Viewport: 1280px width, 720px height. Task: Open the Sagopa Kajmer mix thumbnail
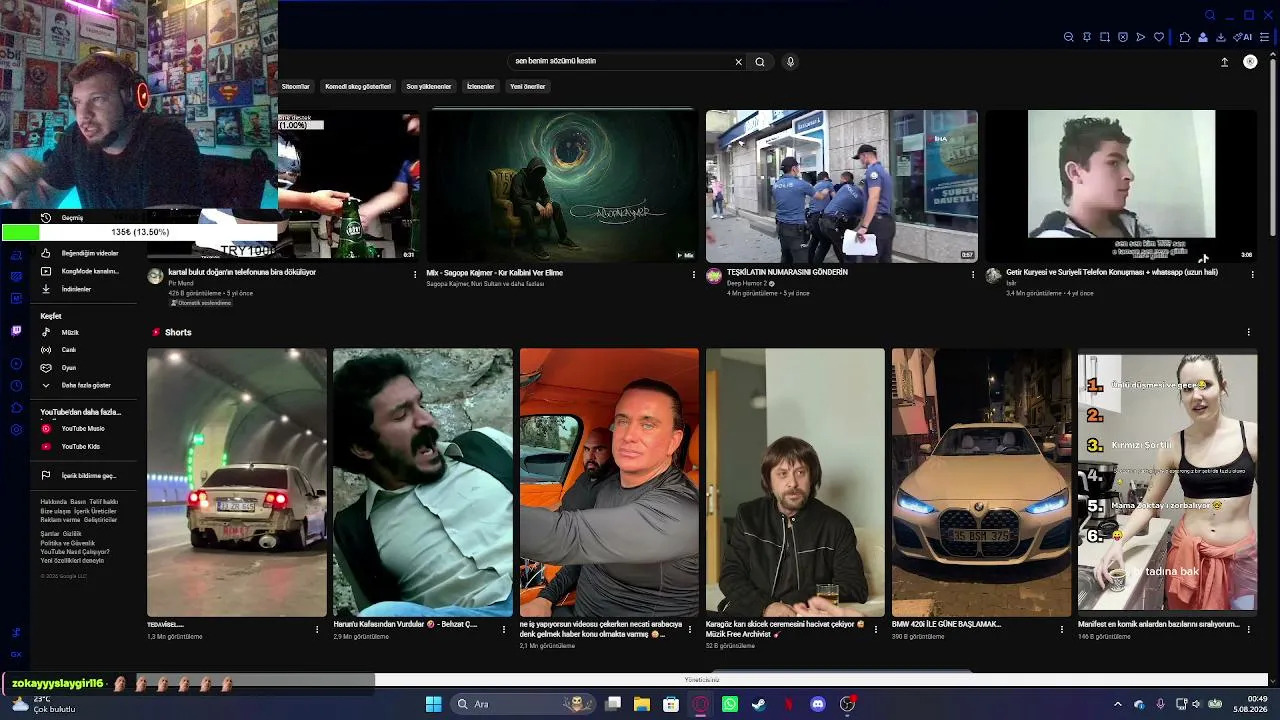point(562,185)
